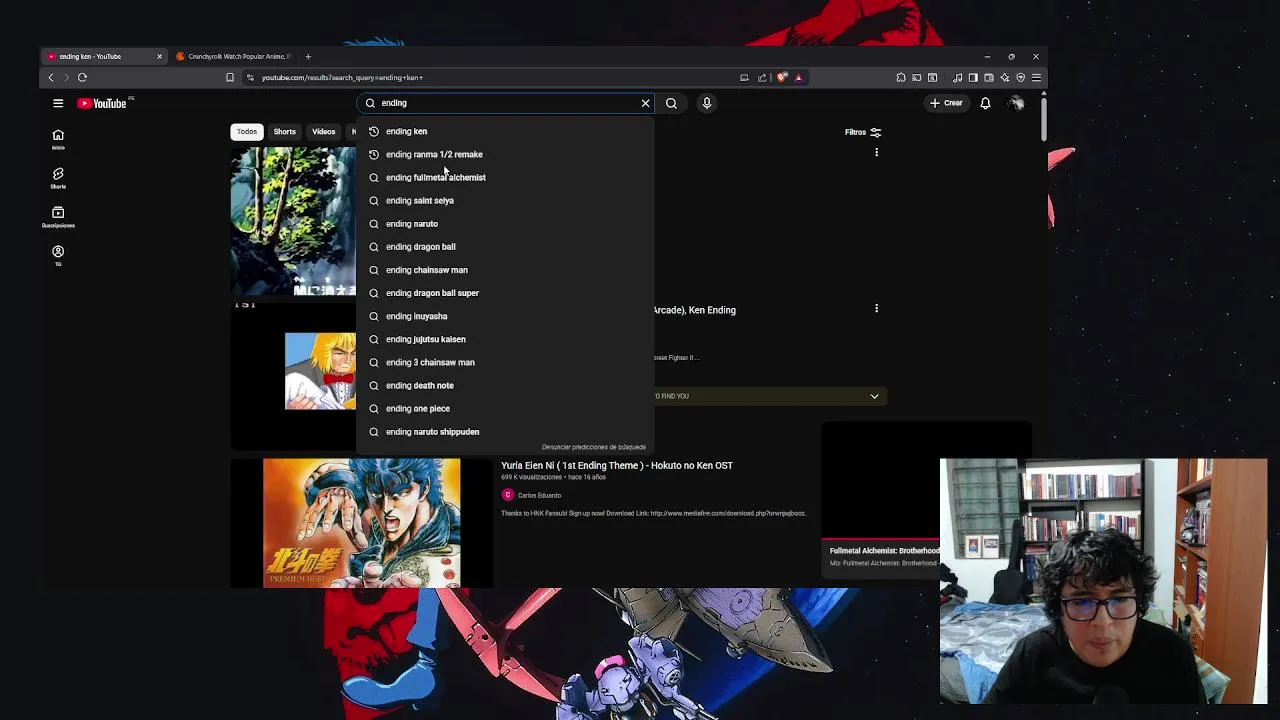Close the ending ken - YouTube tab
Screen dimensions: 1280x720
point(159,56)
